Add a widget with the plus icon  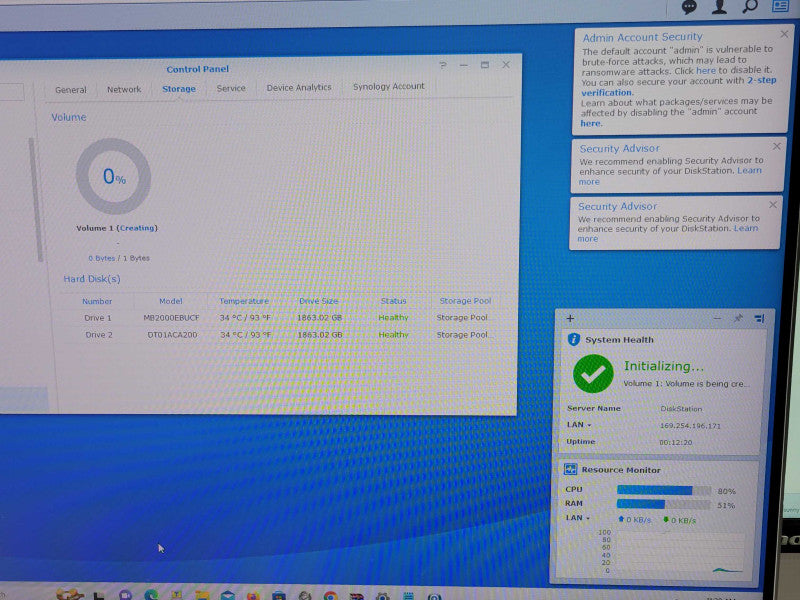click(570, 318)
